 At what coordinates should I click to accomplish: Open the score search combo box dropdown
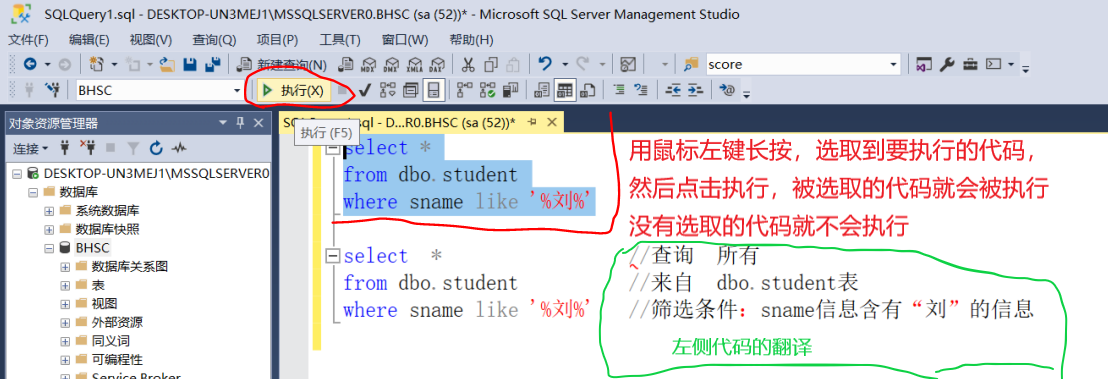click(893, 64)
